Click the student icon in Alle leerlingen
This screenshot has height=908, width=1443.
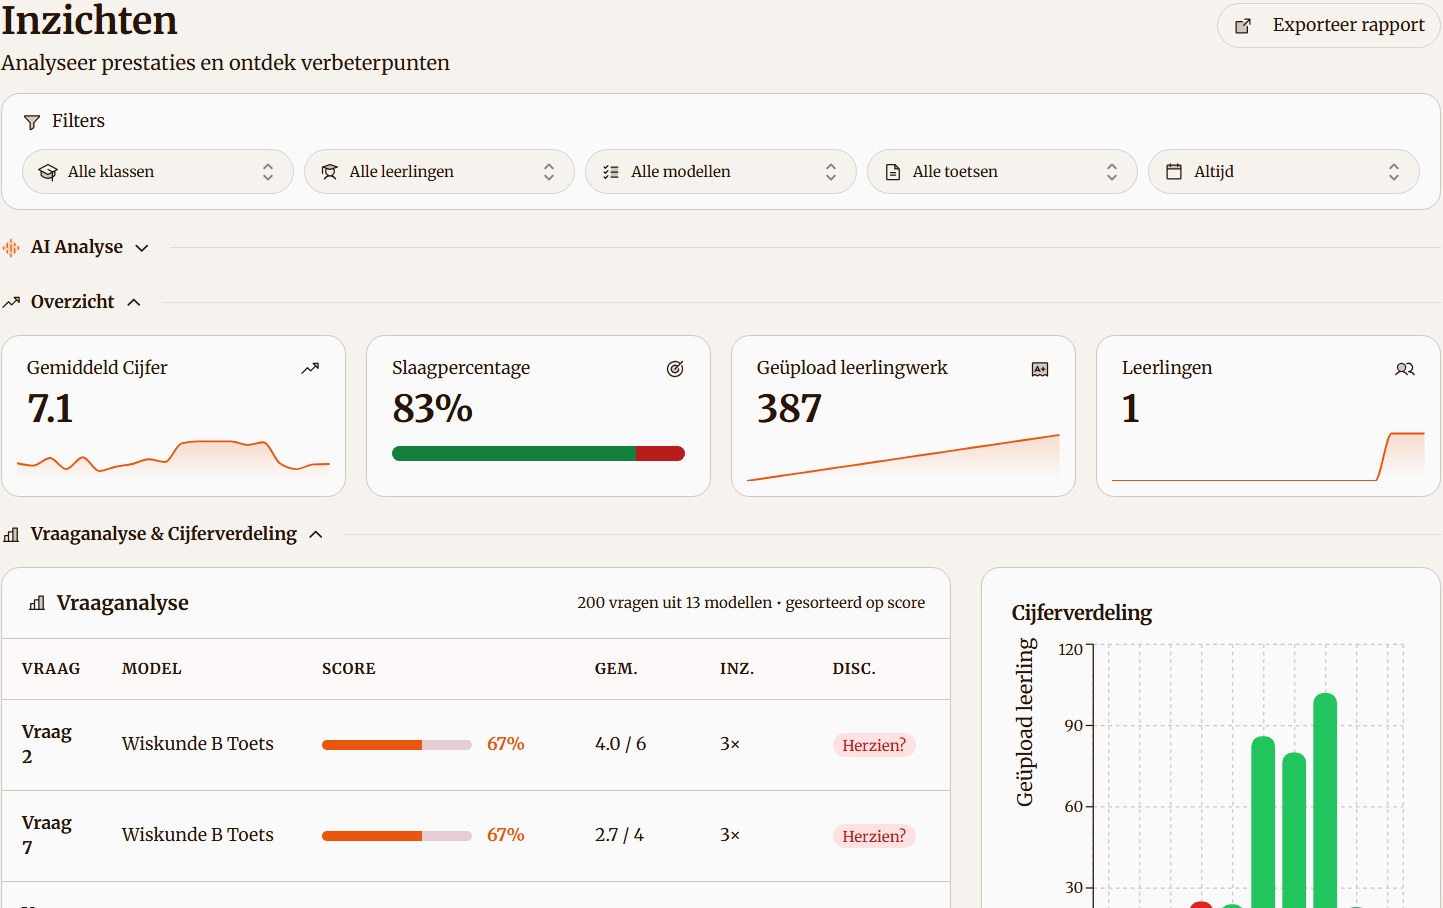329,172
